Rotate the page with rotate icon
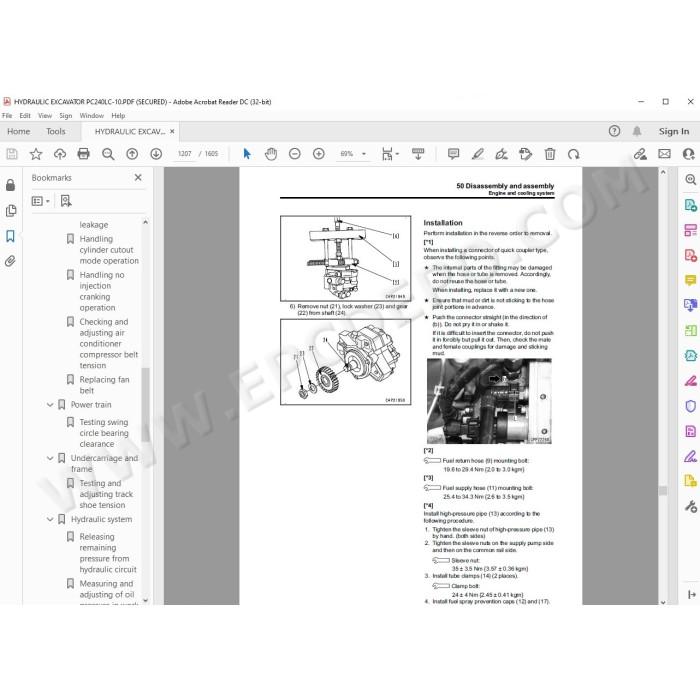 [x=574, y=154]
